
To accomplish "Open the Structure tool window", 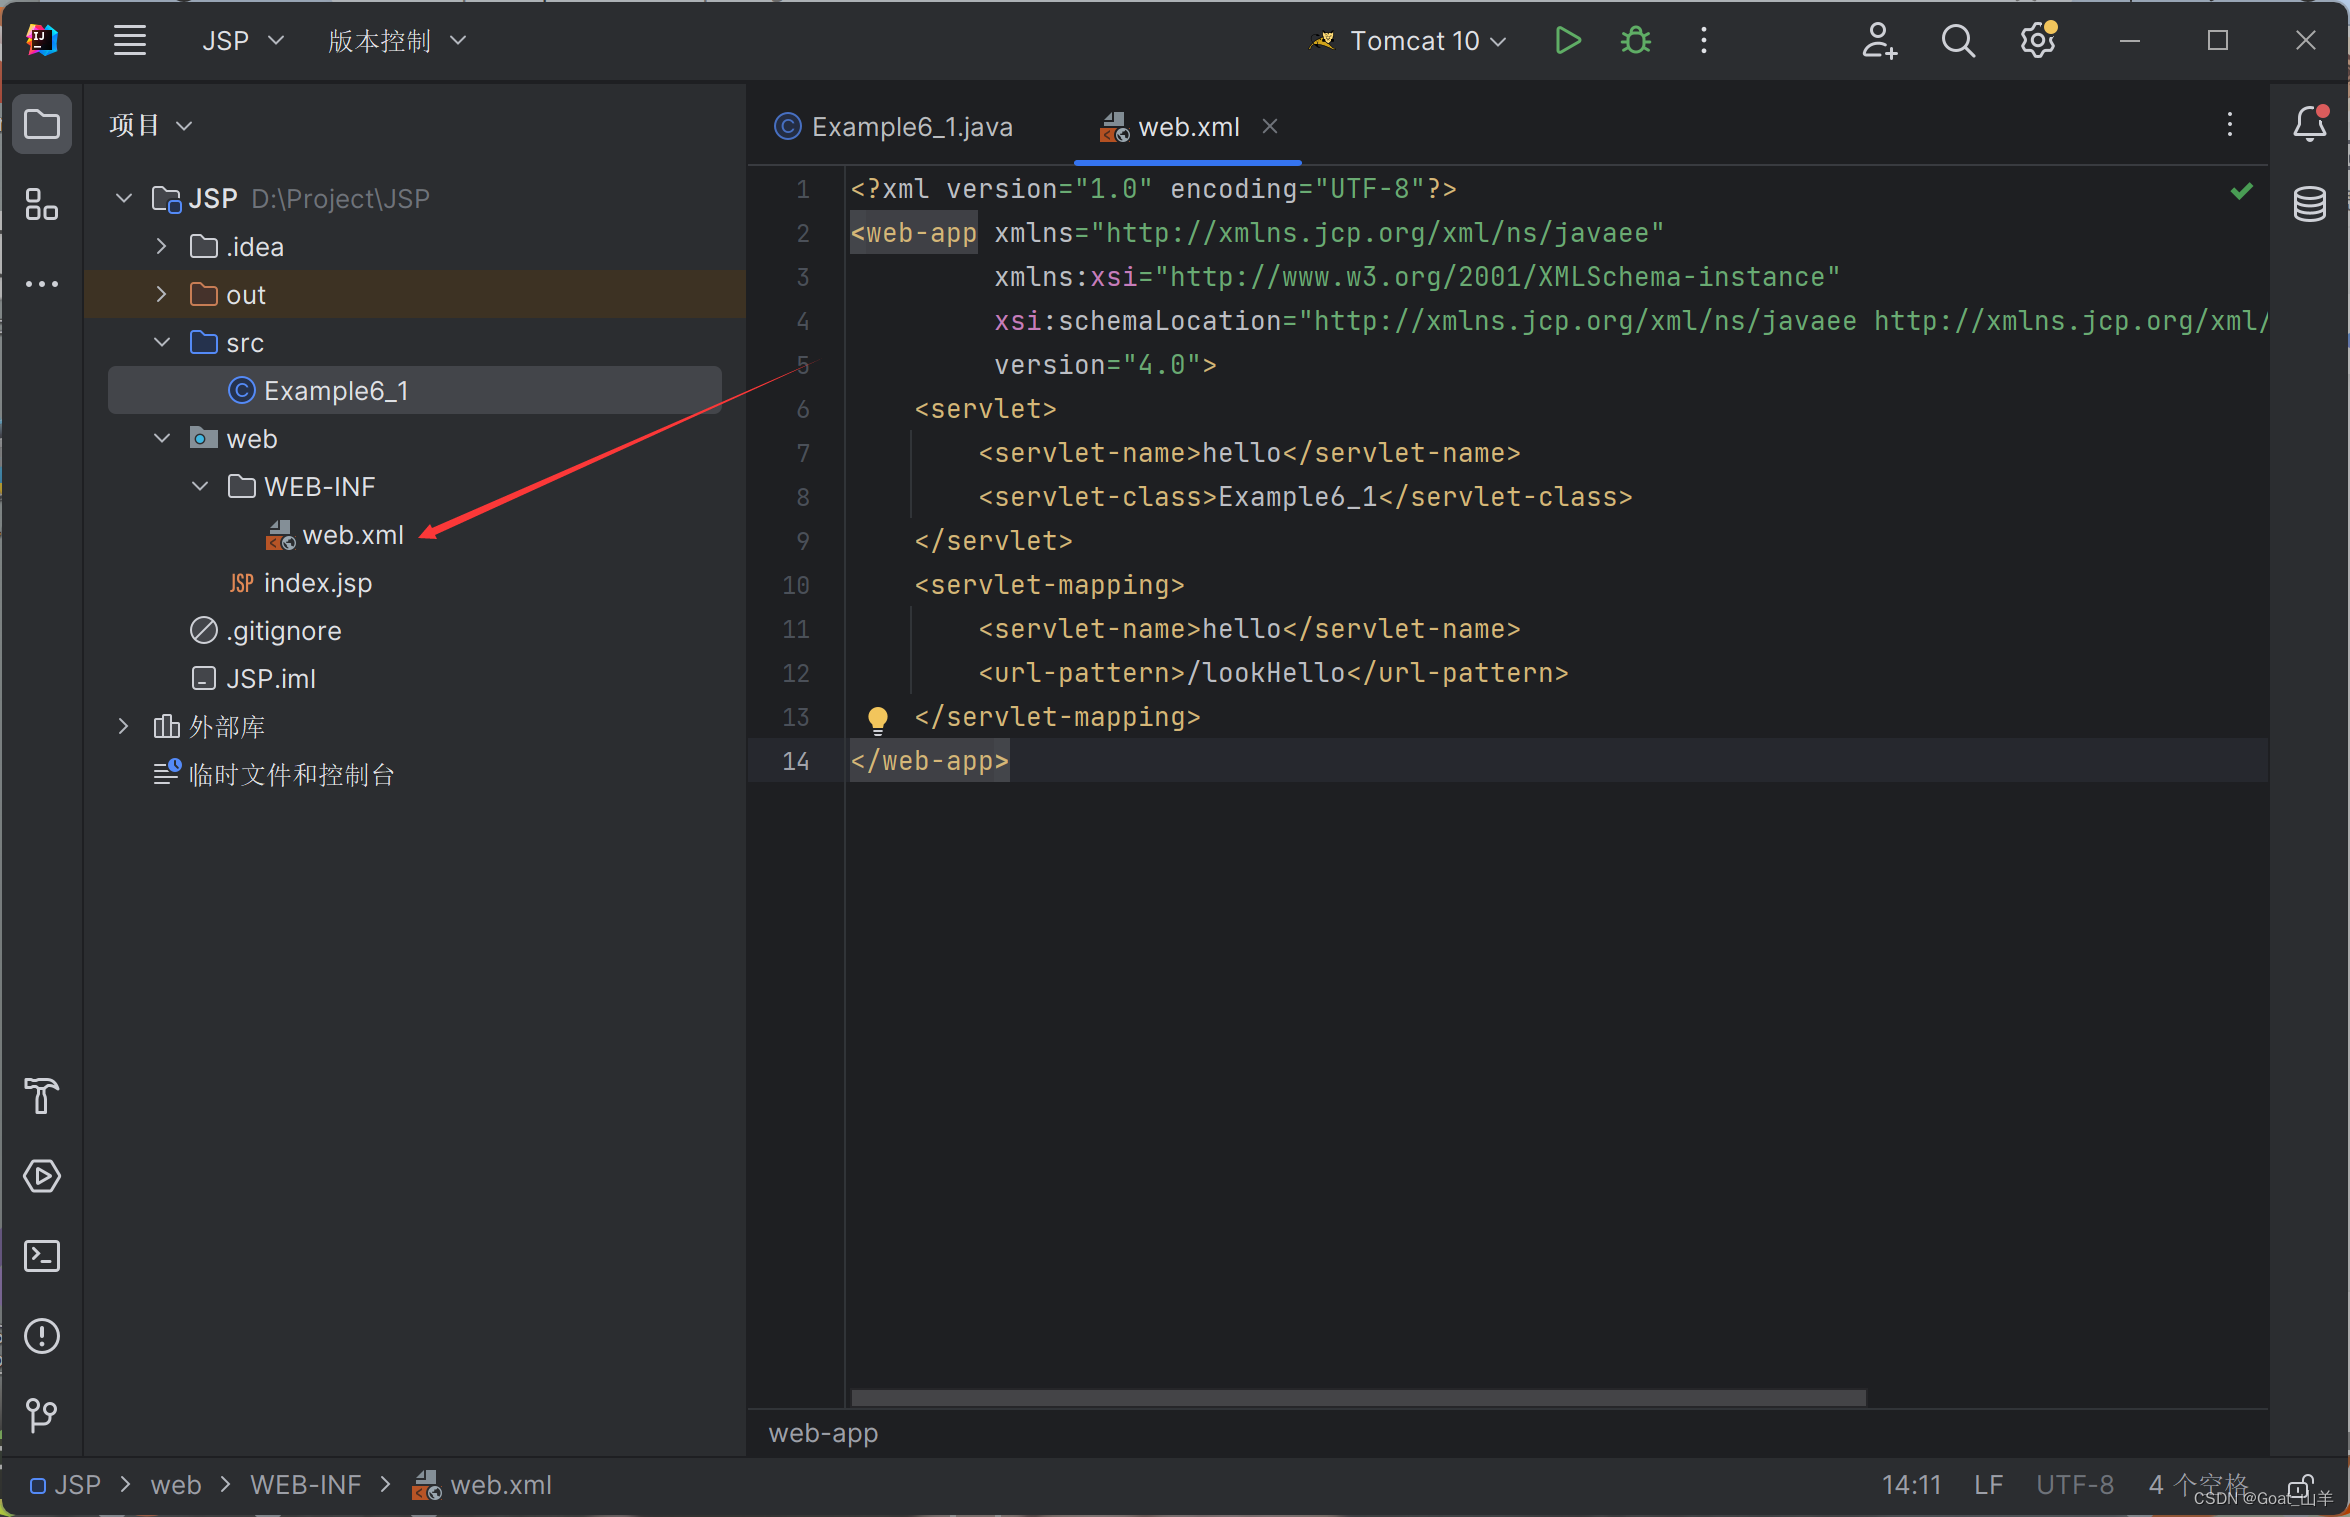I will [42, 205].
